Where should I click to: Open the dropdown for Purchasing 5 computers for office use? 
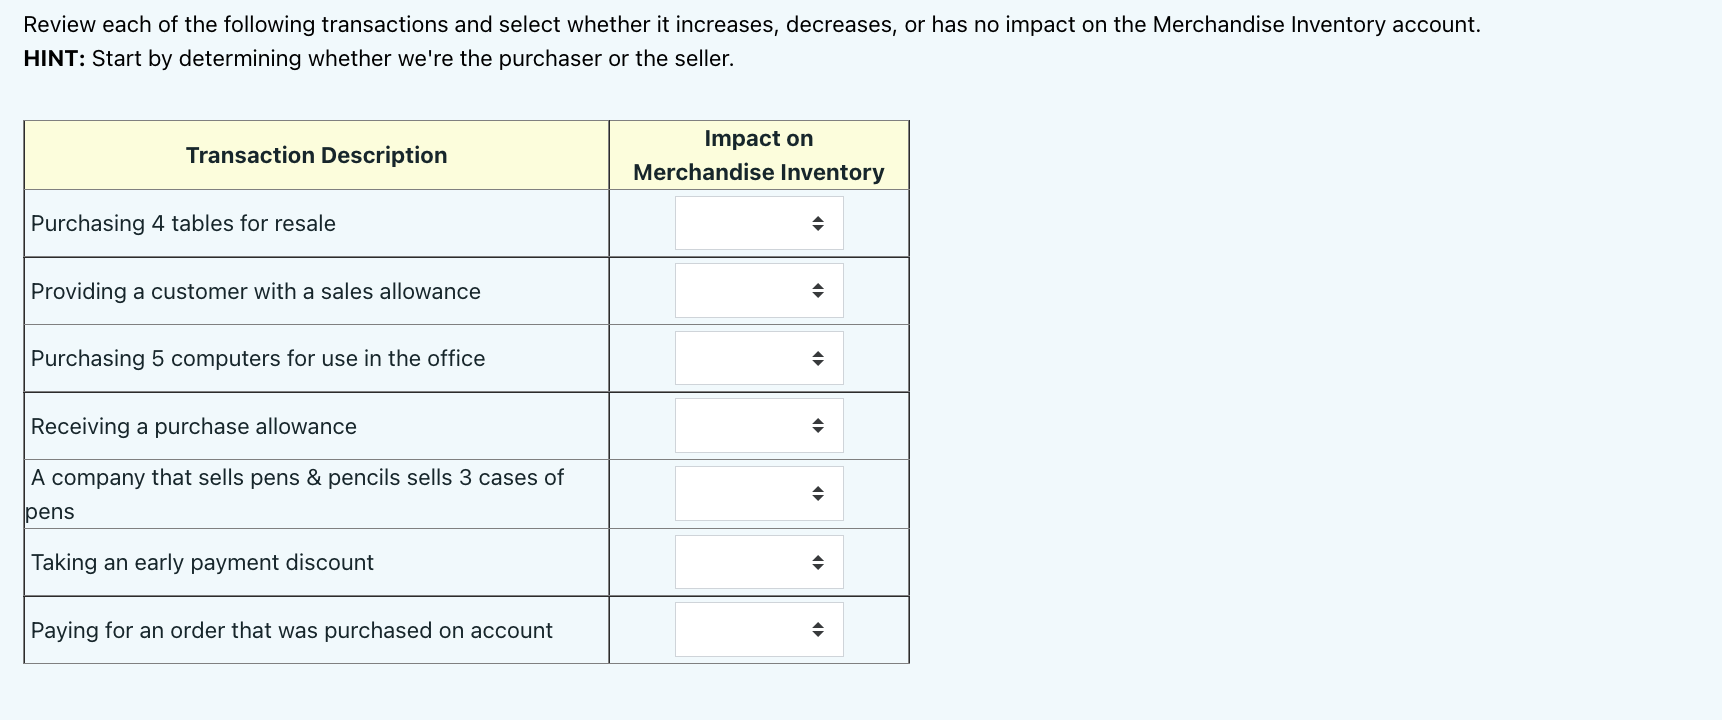pos(758,357)
